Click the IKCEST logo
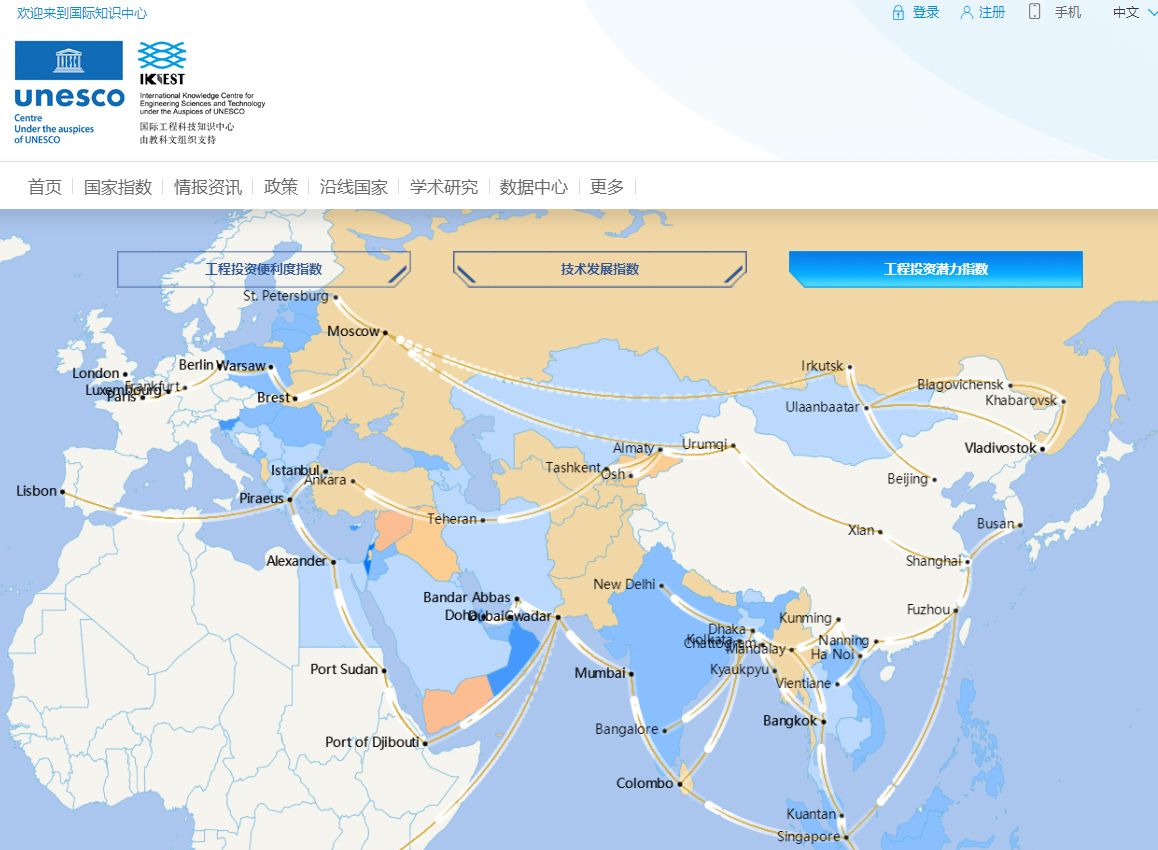This screenshot has height=850, width=1158. tap(162, 63)
